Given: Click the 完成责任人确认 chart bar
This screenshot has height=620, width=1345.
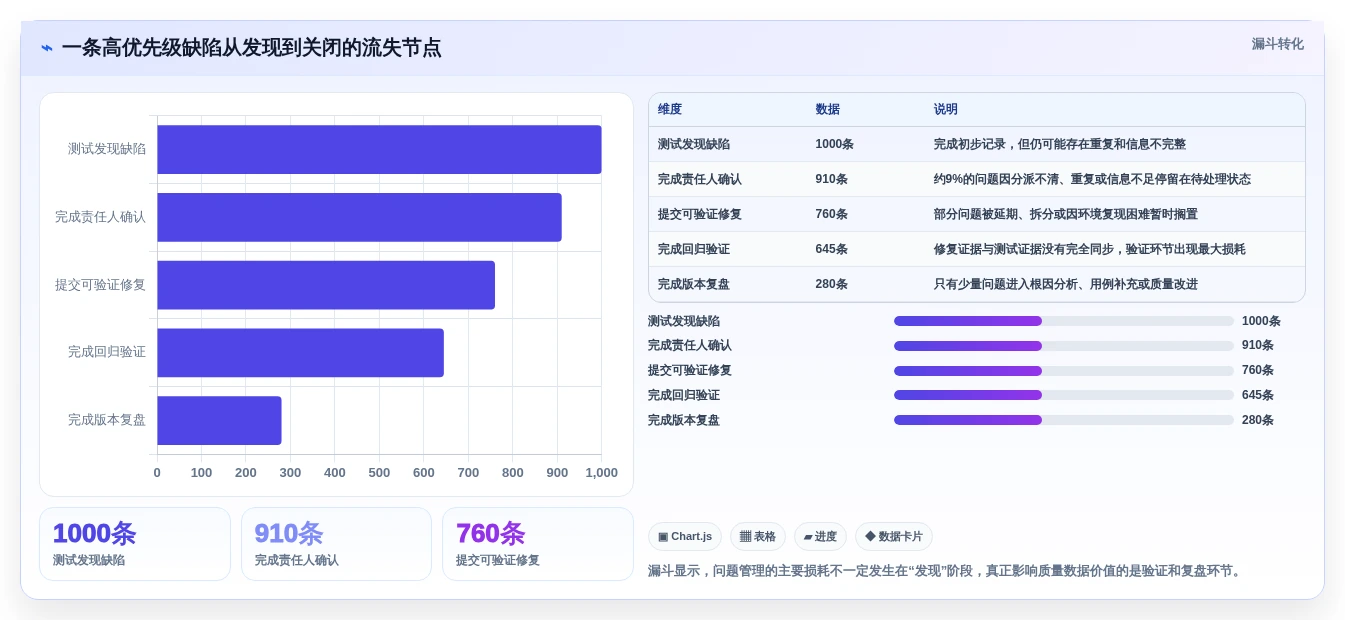Looking at the screenshot, I should tap(359, 217).
